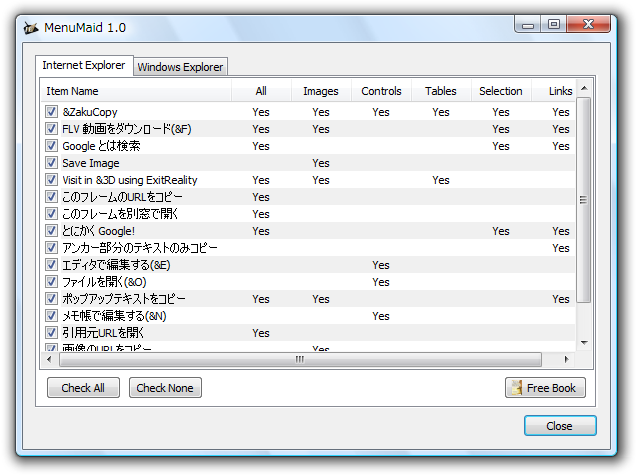Image resolution: width=636 pixels, height=475 pixels.
Task: Select the Visit in &3D using ExitReality row
Action: point(308,180)
